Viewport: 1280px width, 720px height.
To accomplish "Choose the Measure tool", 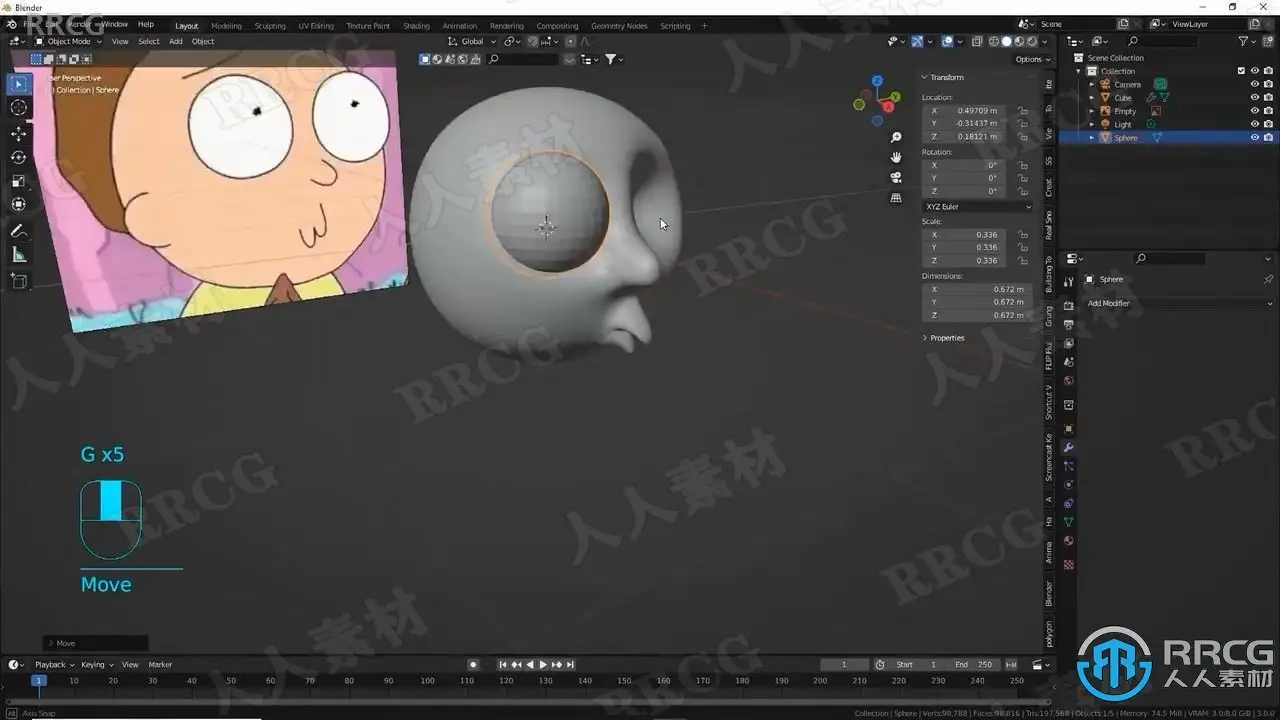I will (19, 255).
